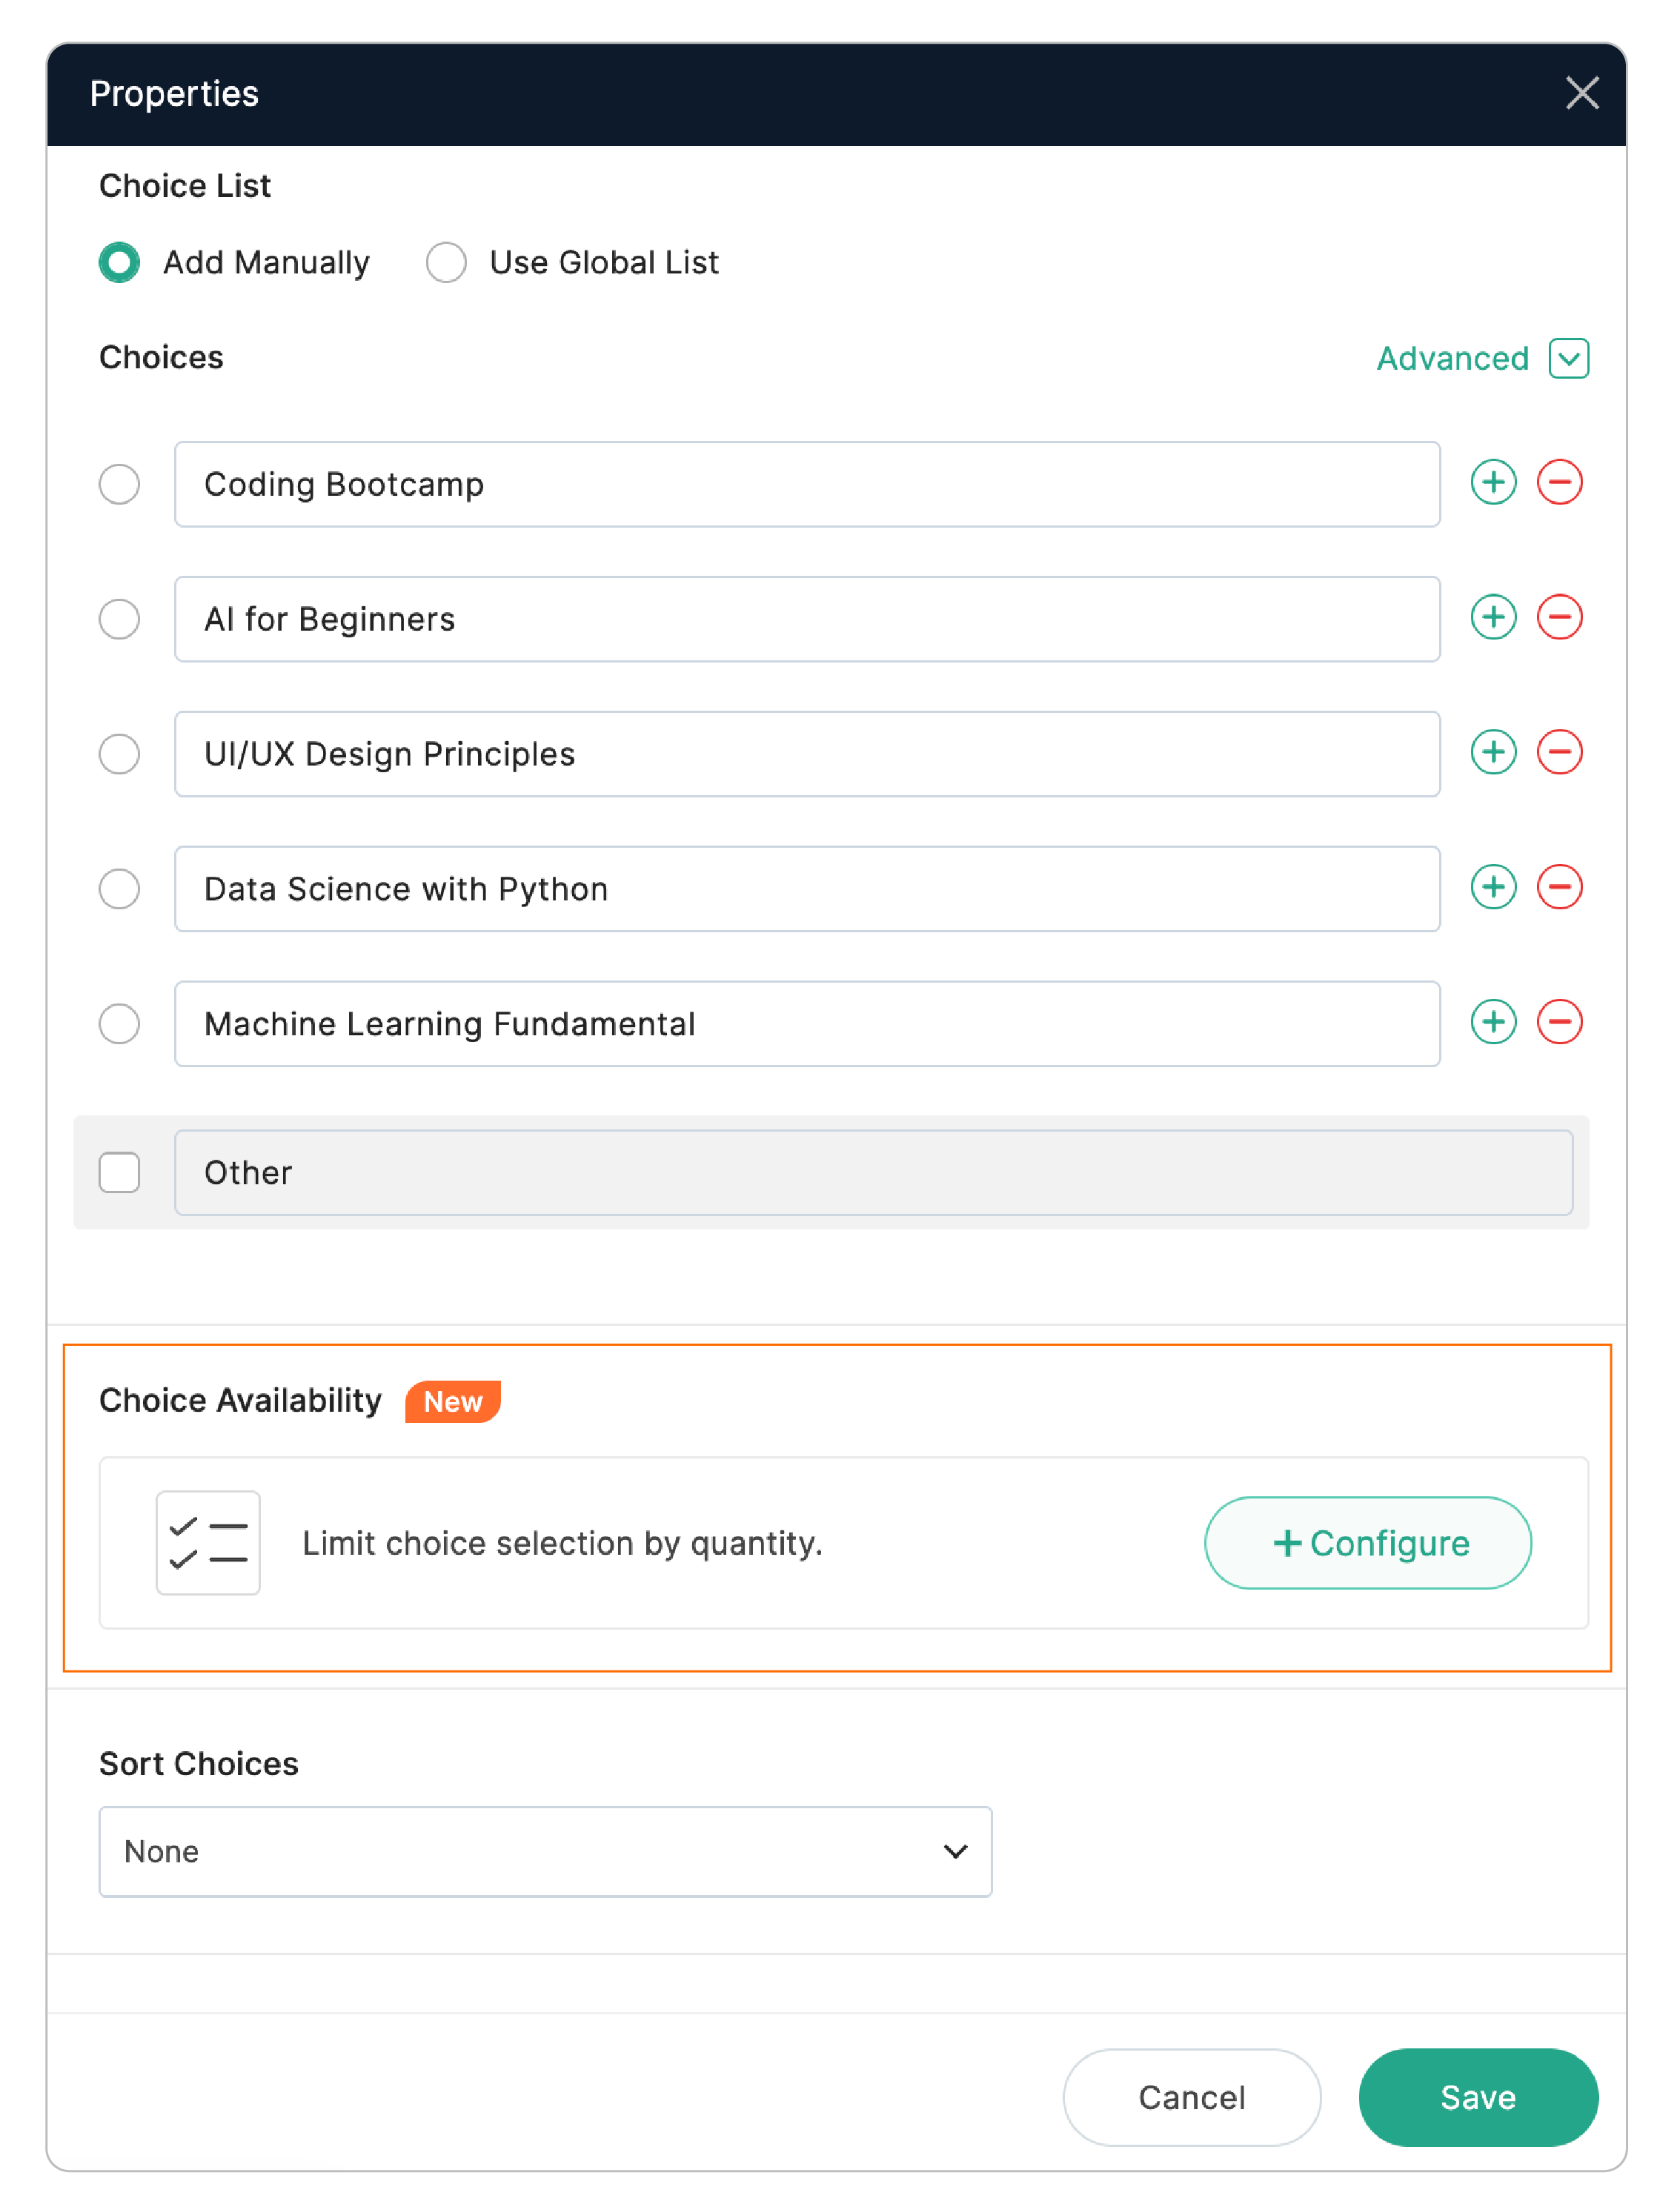
Task: Save the choice list settings
Action: [x=1478, y=2098]
